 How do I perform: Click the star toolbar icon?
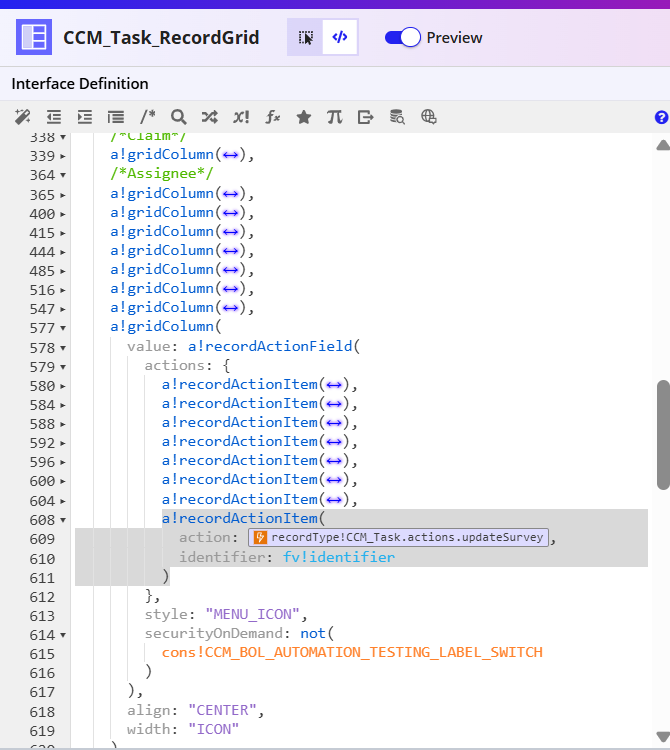tap(304, 117)
